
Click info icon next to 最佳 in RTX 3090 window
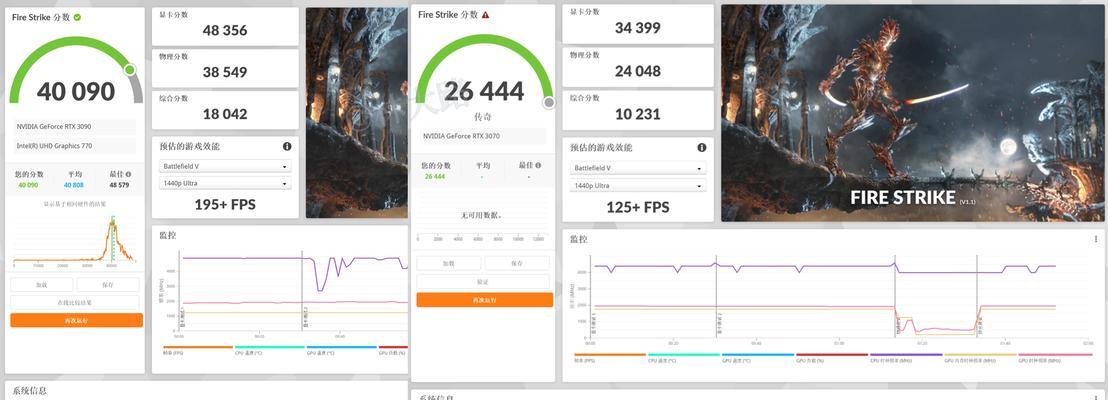128,174
